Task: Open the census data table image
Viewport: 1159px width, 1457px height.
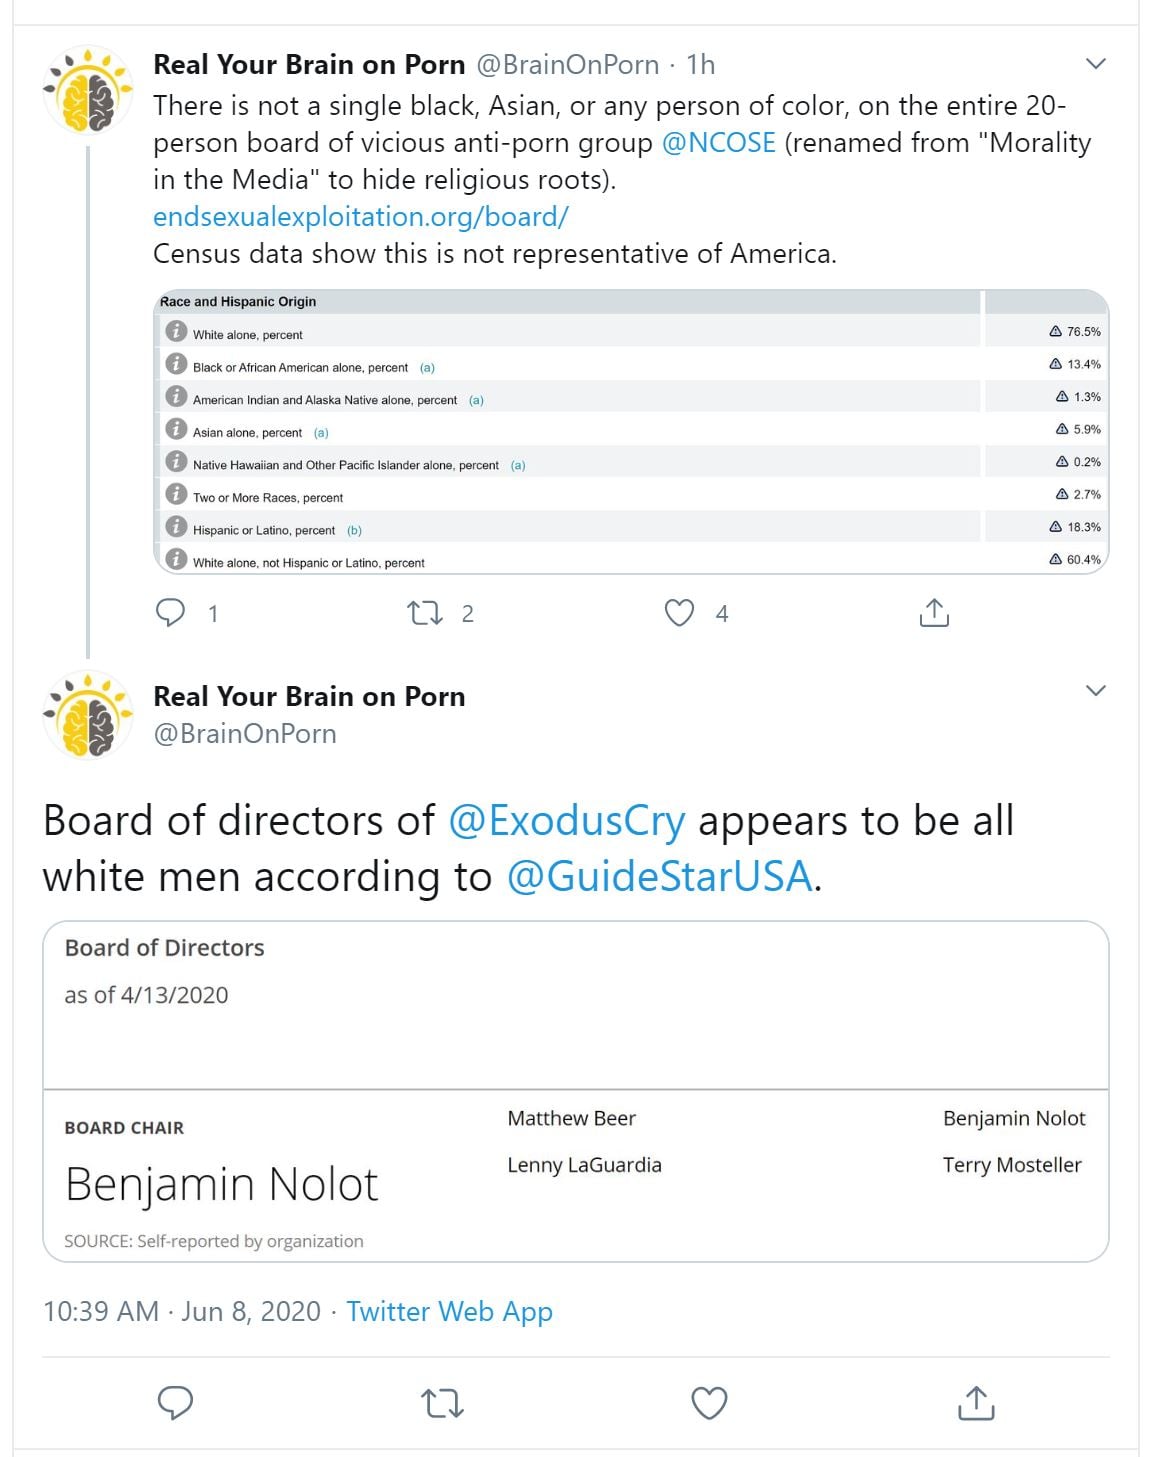Action: coord(630,432)
